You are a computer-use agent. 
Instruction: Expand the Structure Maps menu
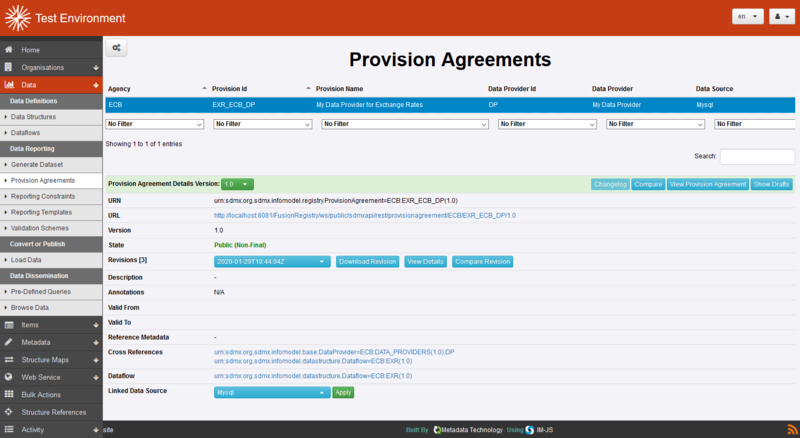[x=52, y=359]
